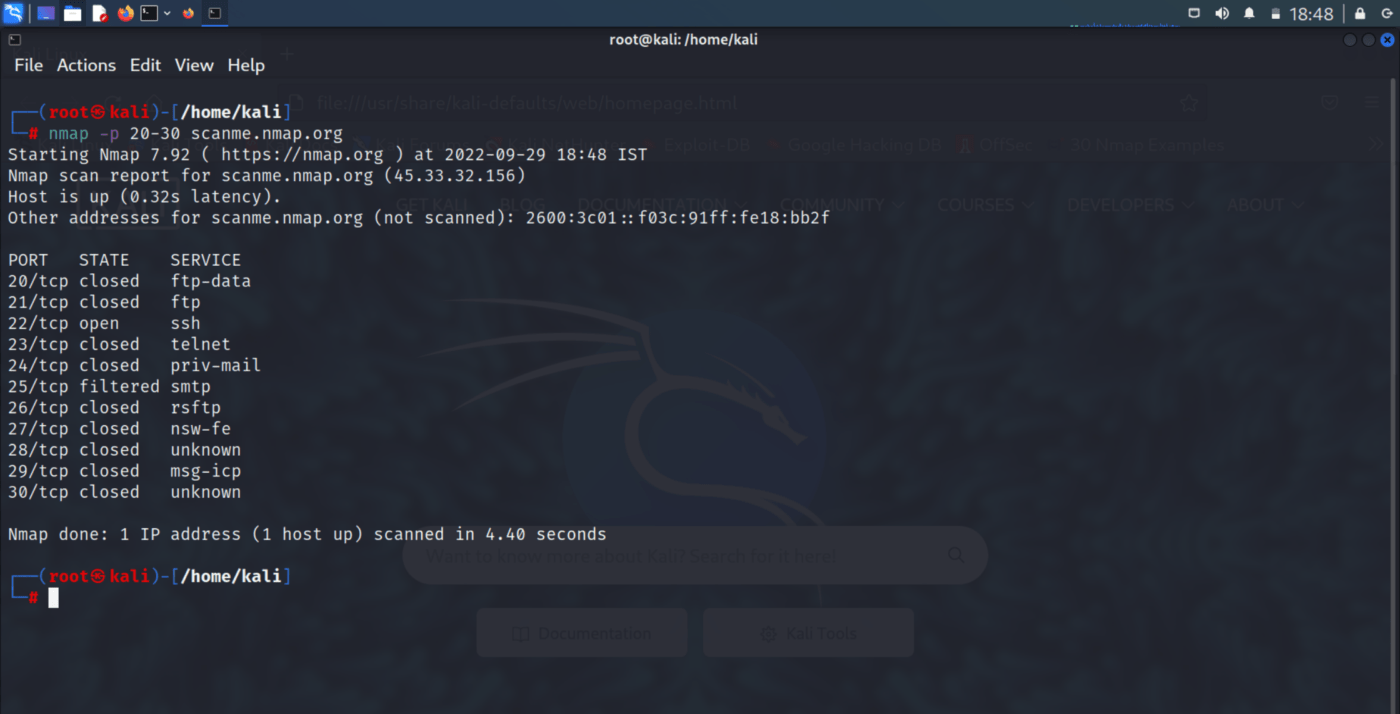Open the workspace pager next to the Kali icon

tap(45, 13)
